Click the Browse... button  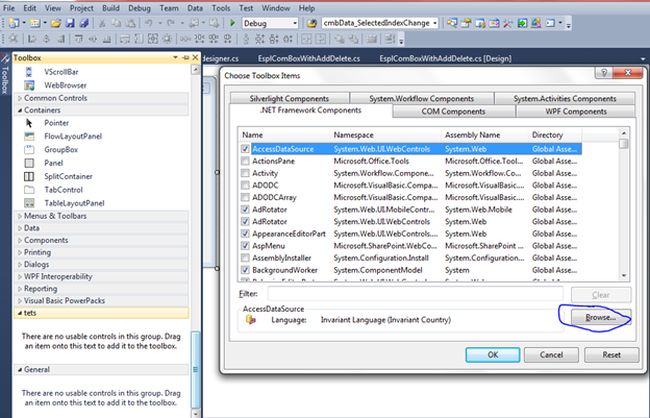pos(601,318)
